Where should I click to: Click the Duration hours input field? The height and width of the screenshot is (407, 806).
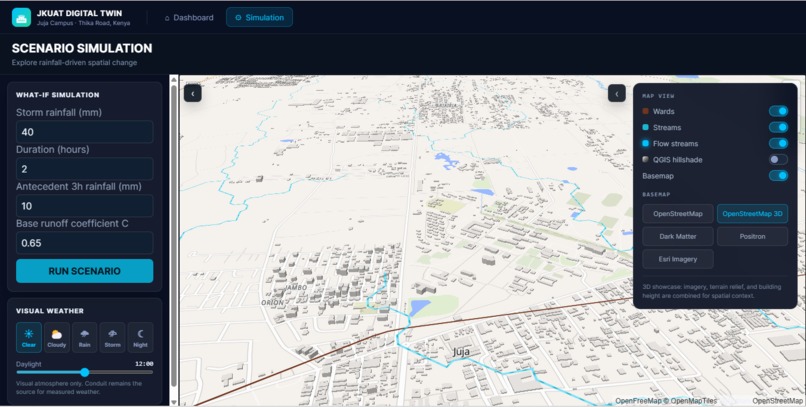85,169
